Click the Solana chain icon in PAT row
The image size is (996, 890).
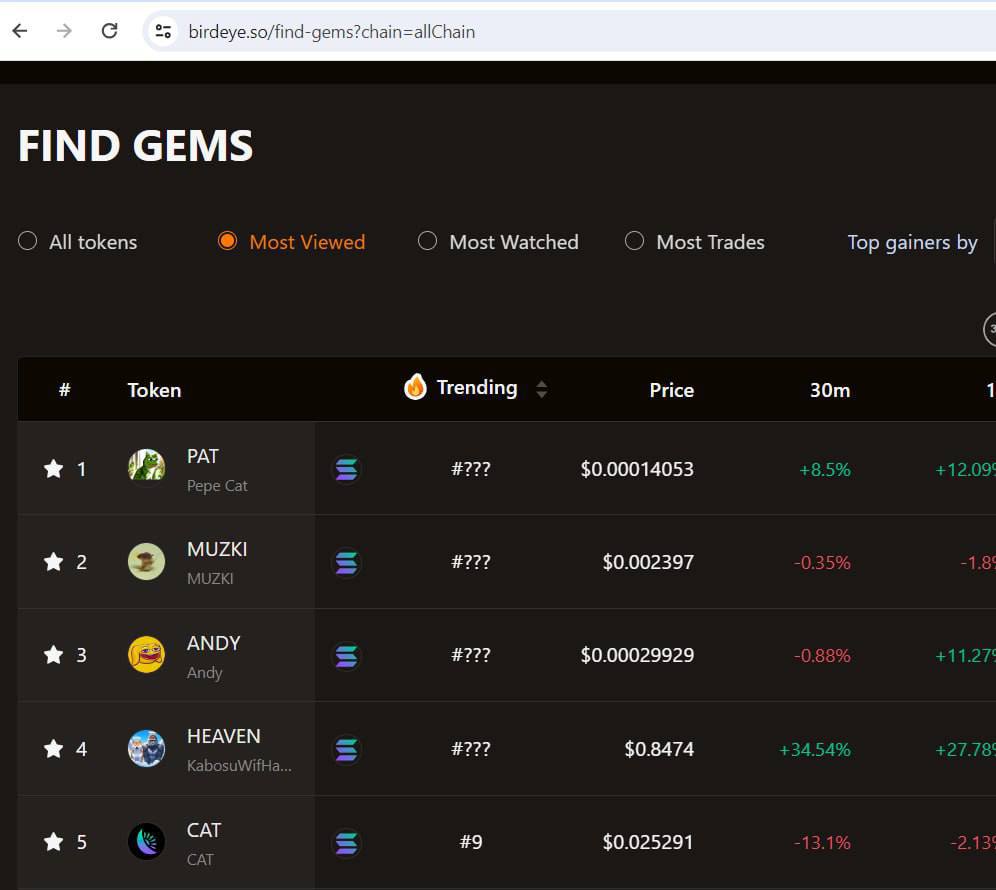coord(347,469)
